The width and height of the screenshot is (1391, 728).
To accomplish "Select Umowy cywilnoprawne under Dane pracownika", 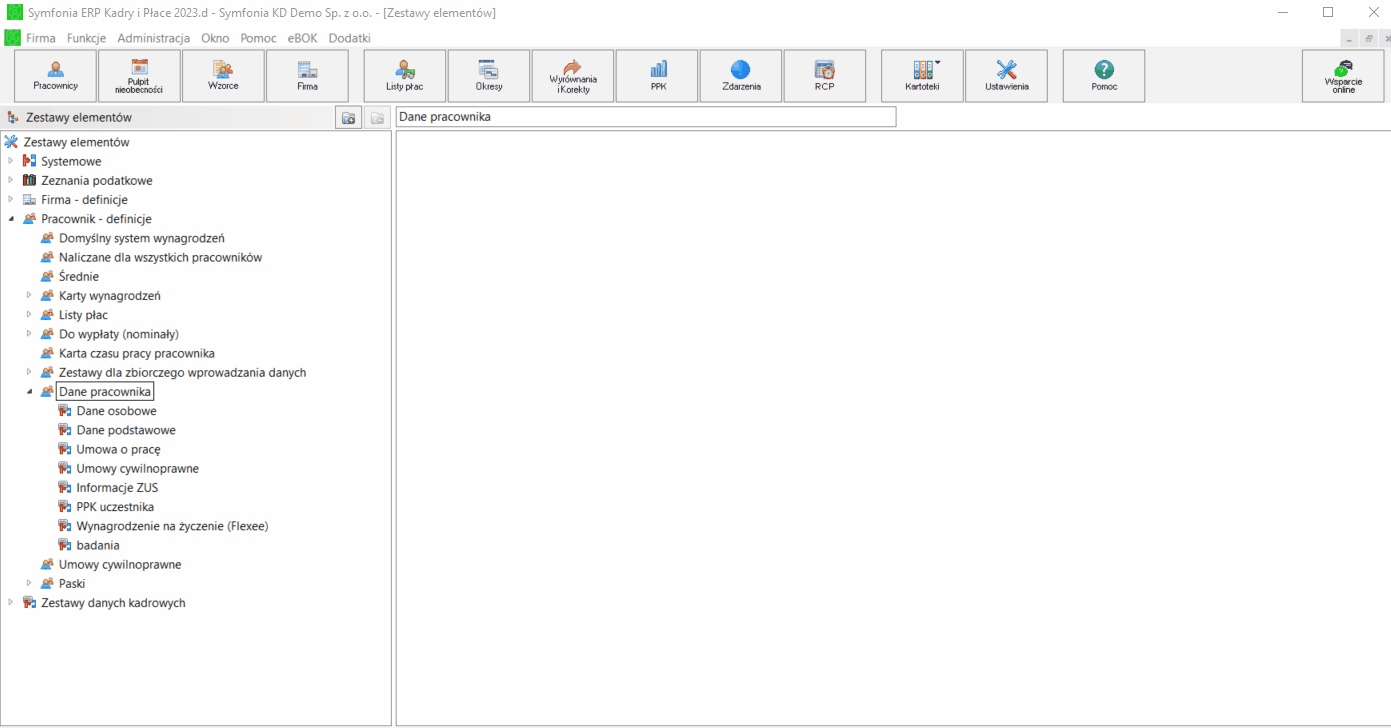I will tap(138, 468).
